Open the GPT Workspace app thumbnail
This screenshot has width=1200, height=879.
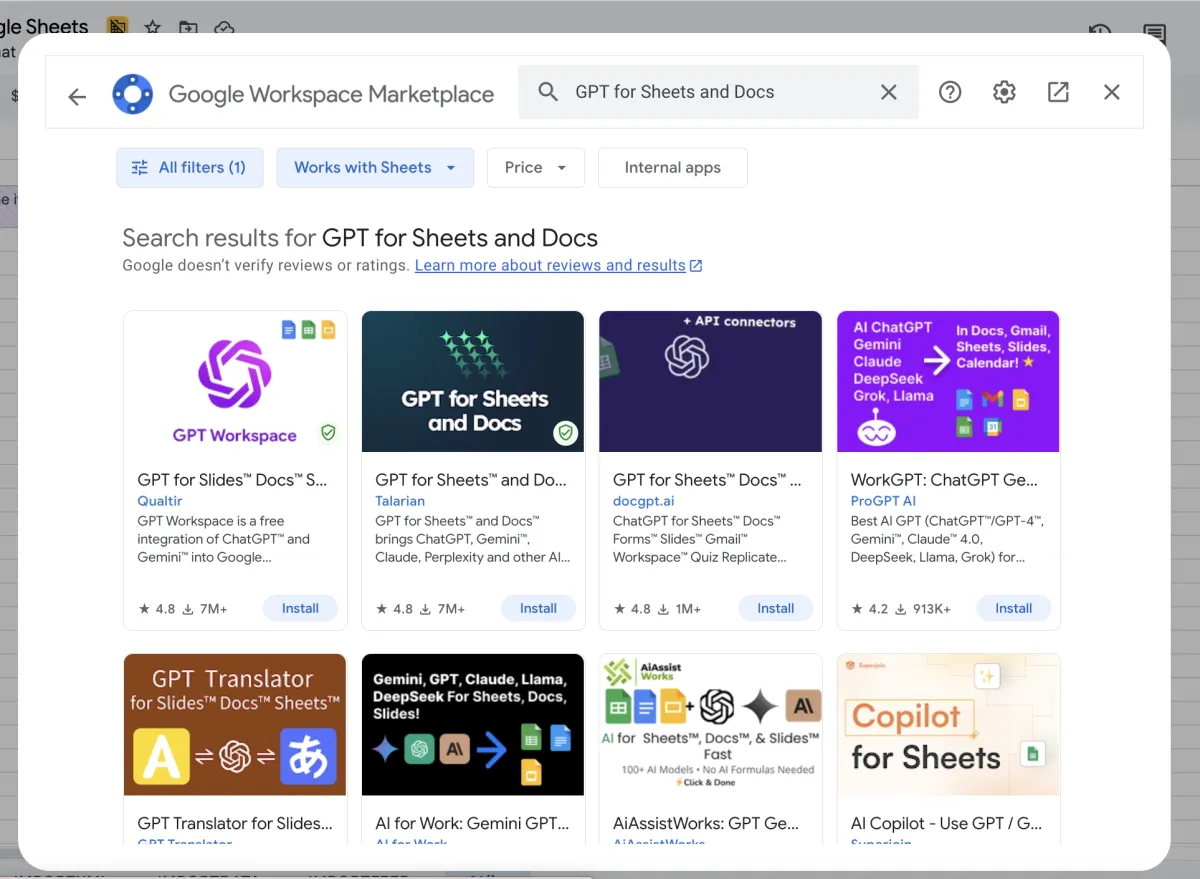[235, 382]
